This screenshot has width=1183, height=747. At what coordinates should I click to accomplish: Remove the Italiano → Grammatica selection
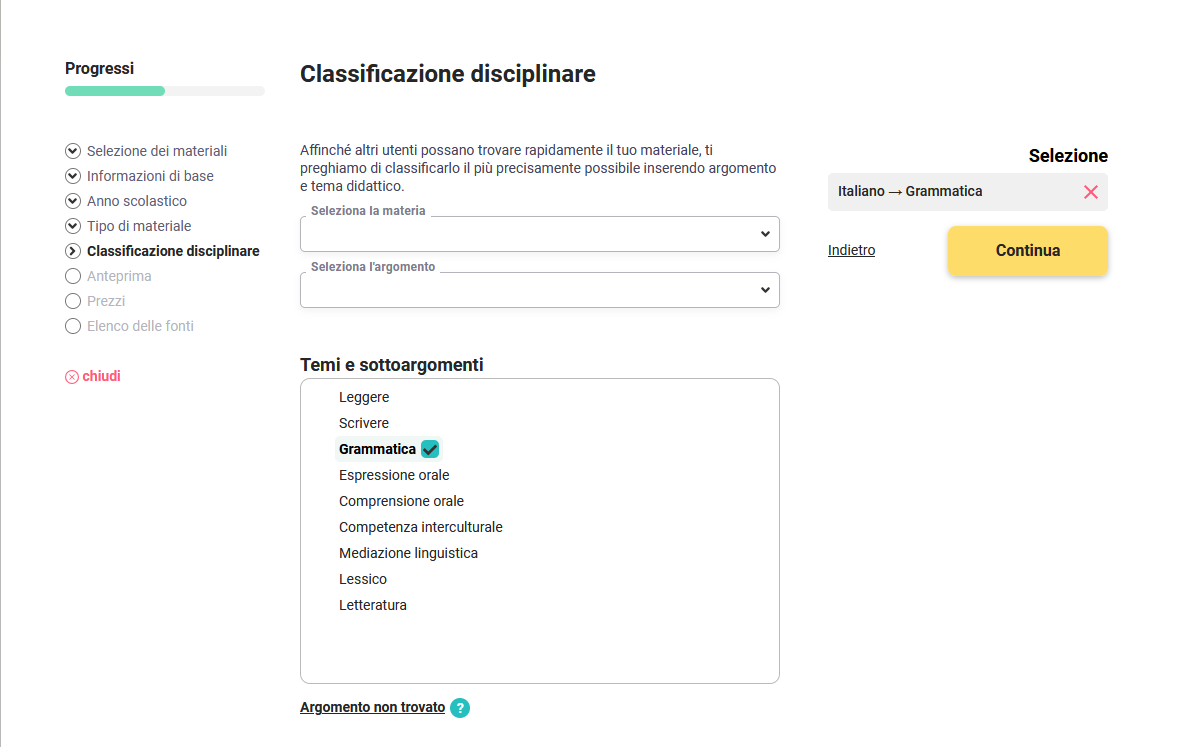(1090, 192)
